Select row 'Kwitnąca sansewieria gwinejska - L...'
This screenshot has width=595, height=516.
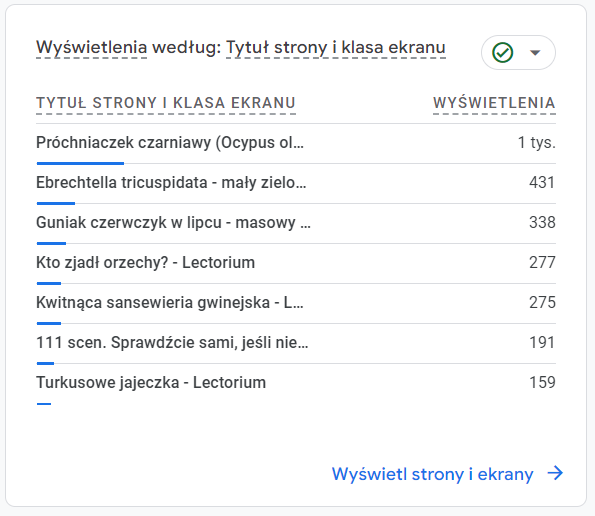click(296, 303)
